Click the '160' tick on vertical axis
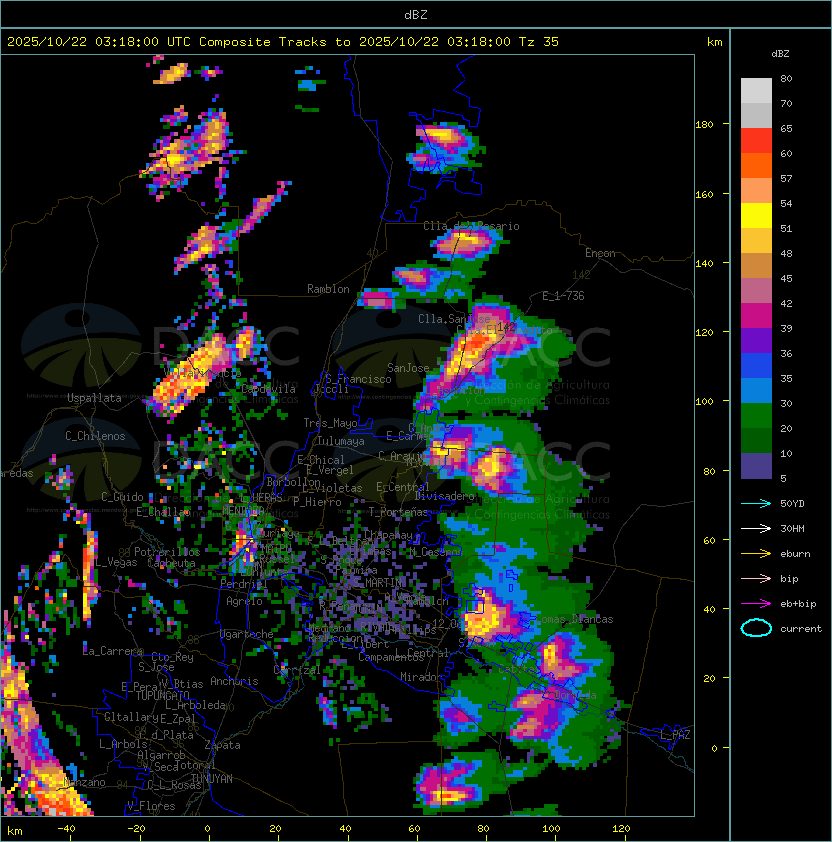Viewport: 832px width, 842px height. click(704, 194)
